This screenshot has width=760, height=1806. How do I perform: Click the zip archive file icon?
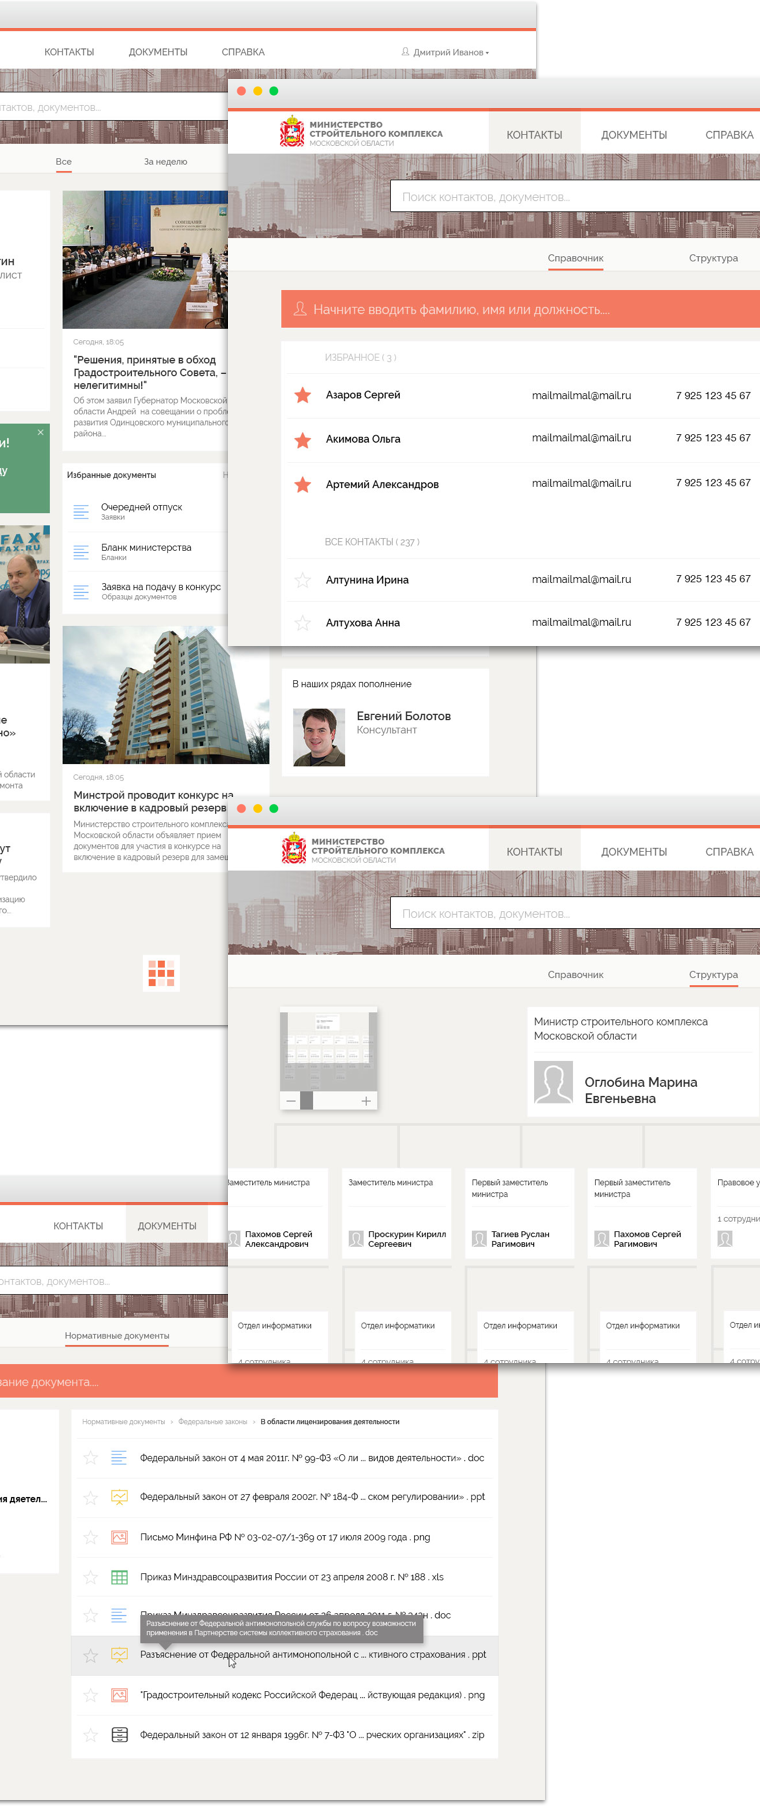click(119, 1735)
